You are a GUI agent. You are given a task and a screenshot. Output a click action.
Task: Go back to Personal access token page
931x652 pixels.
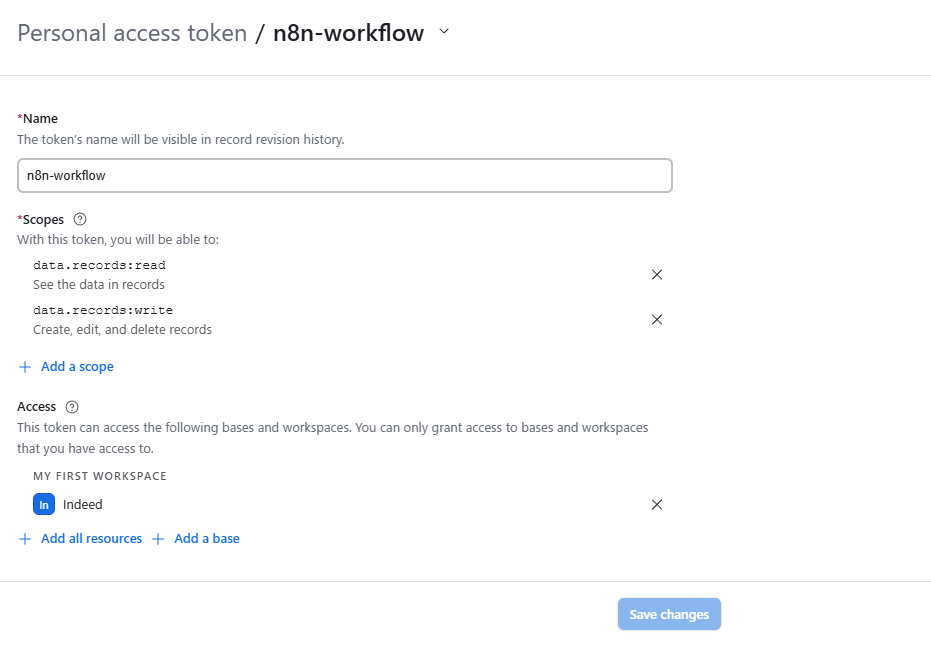[x=132, y=33]
